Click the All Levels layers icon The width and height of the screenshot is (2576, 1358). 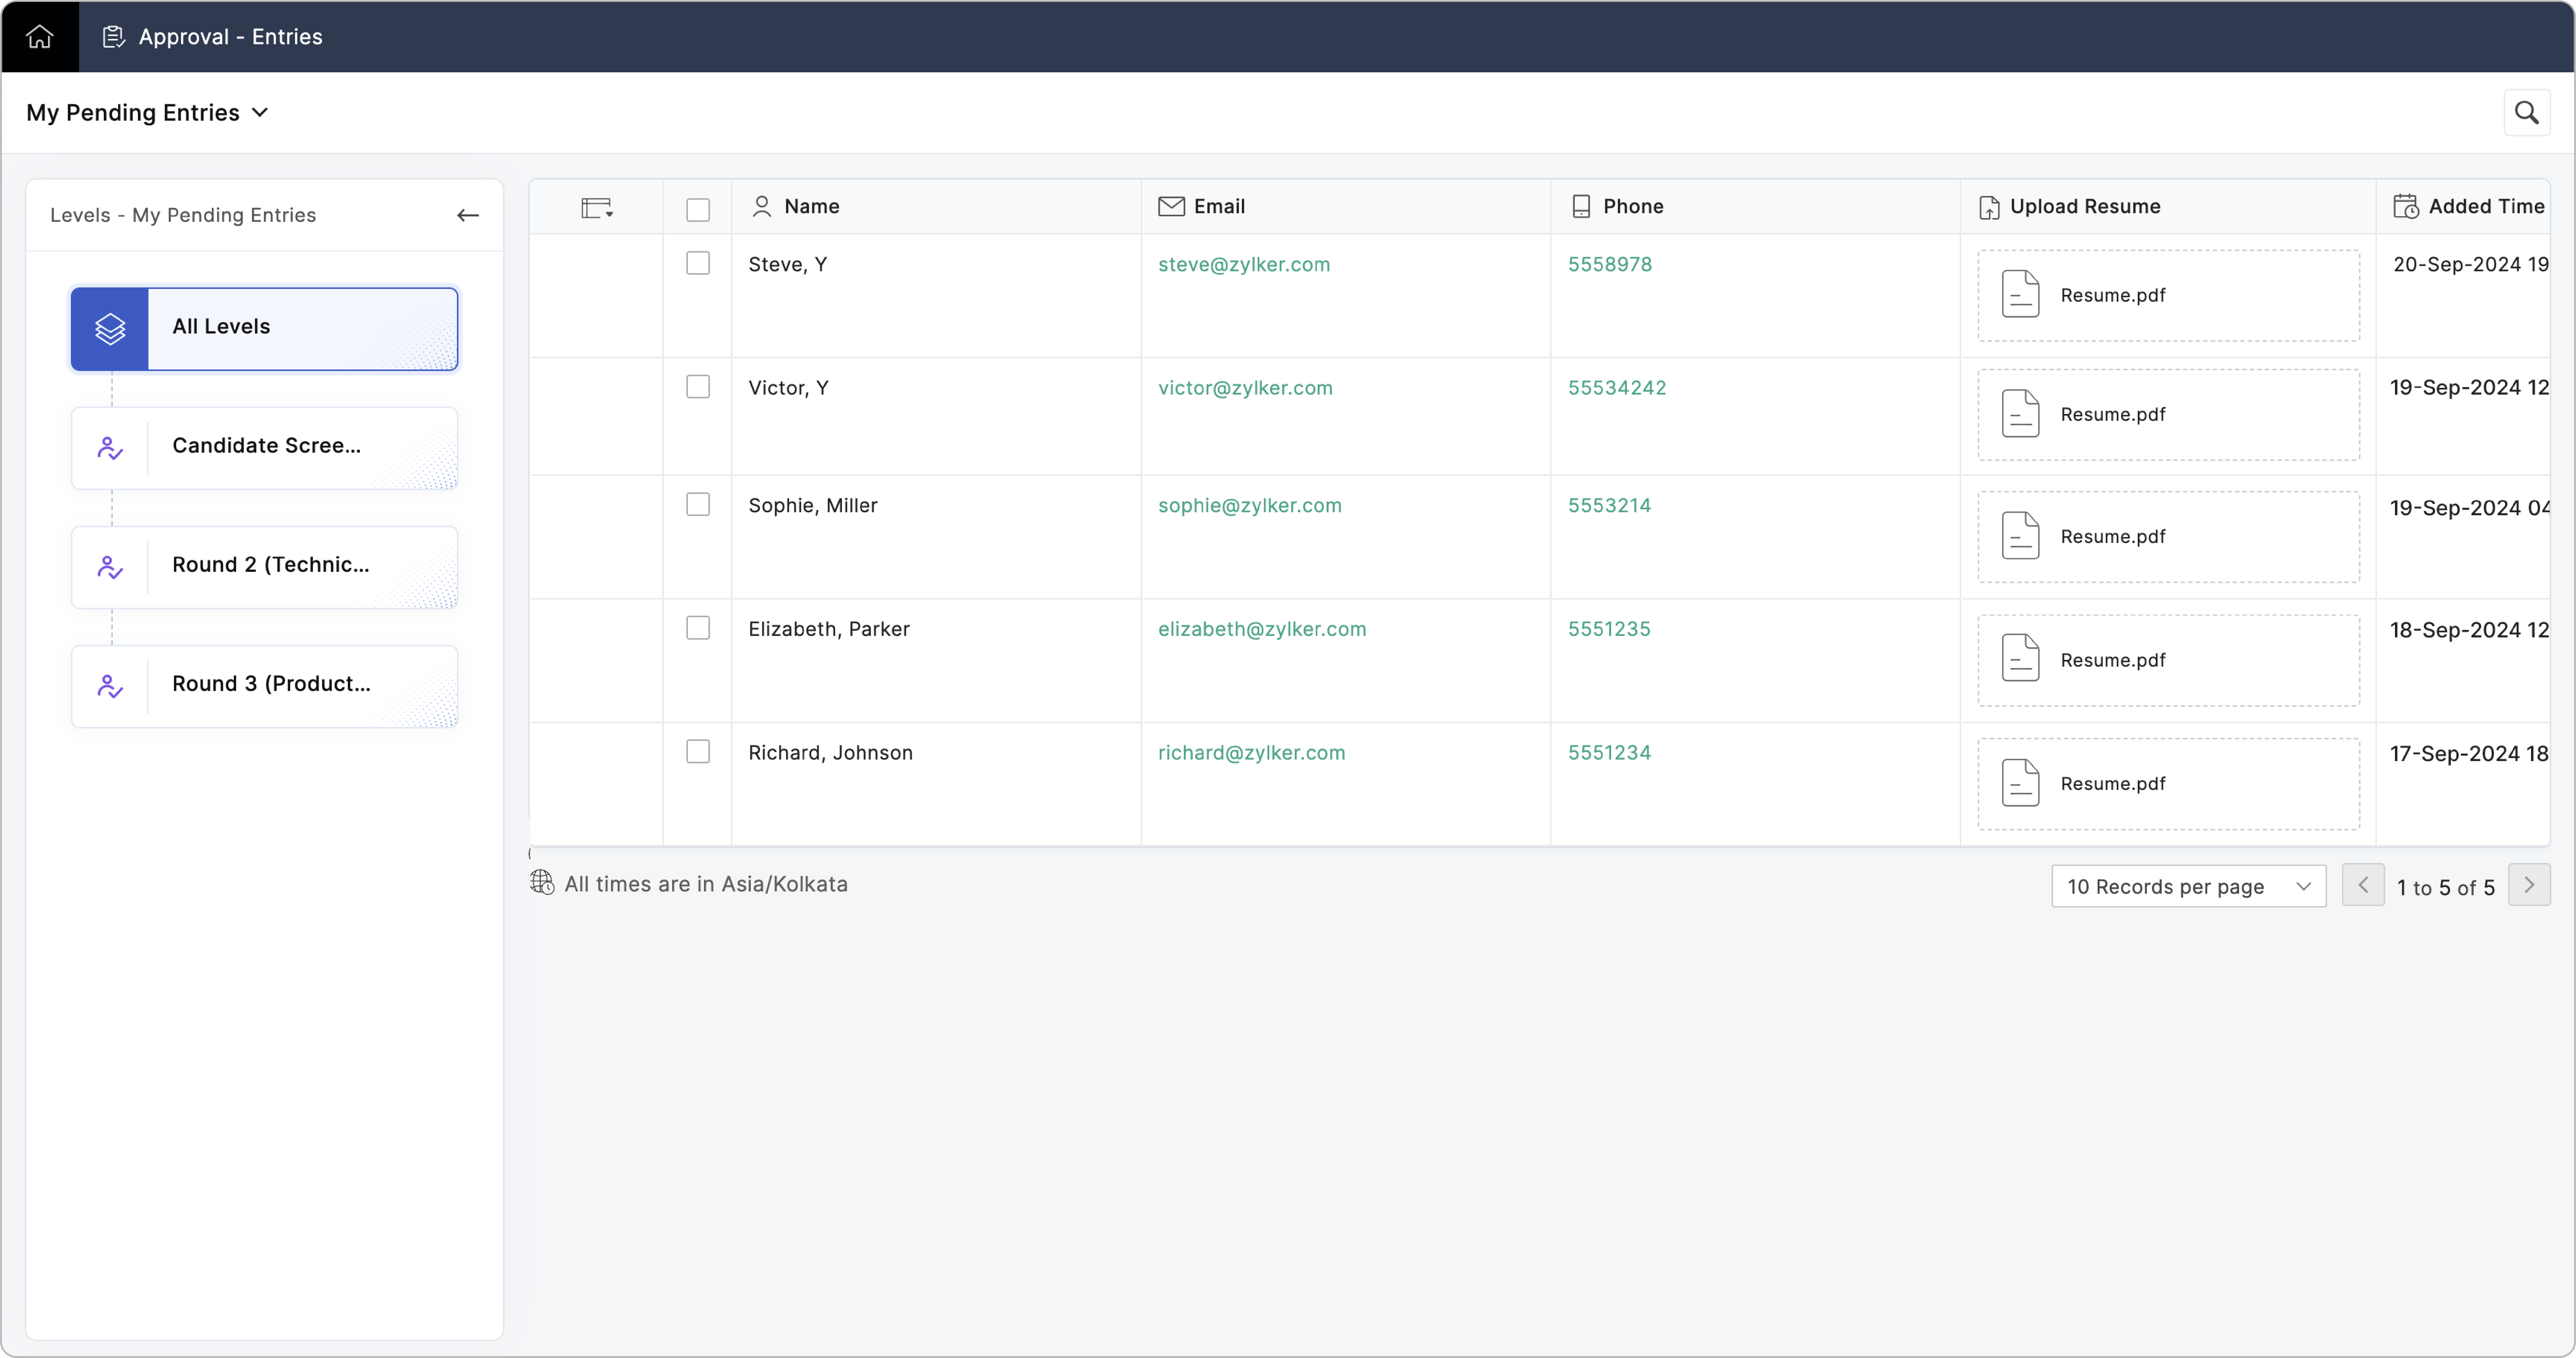coord(110,328)
